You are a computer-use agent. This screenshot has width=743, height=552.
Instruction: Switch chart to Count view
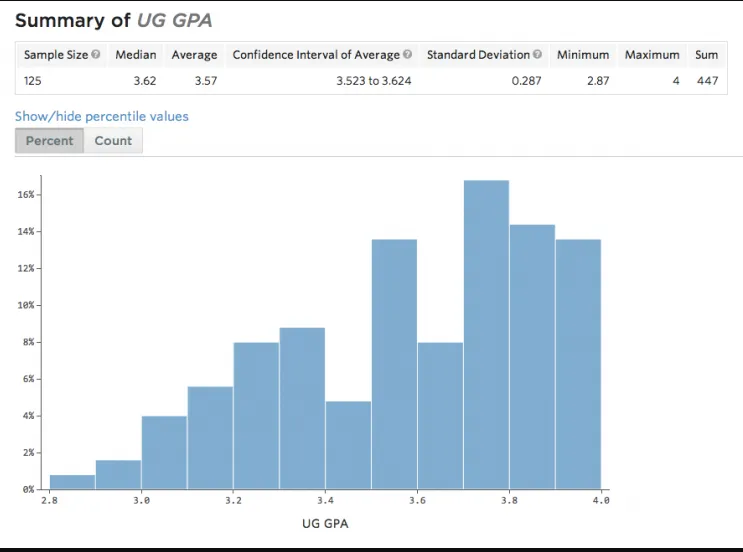click(x=113, y=141)
